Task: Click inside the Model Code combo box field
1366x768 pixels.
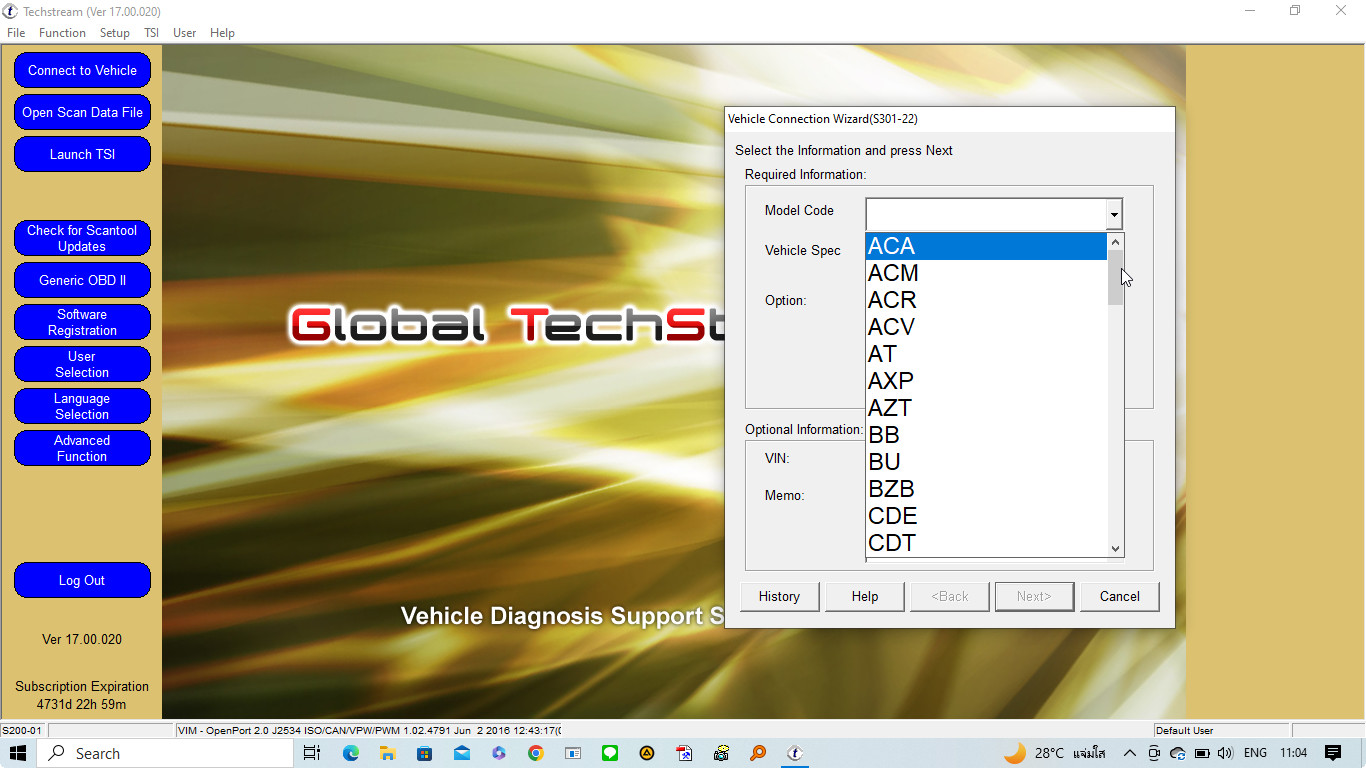Action: coord(986,214)
